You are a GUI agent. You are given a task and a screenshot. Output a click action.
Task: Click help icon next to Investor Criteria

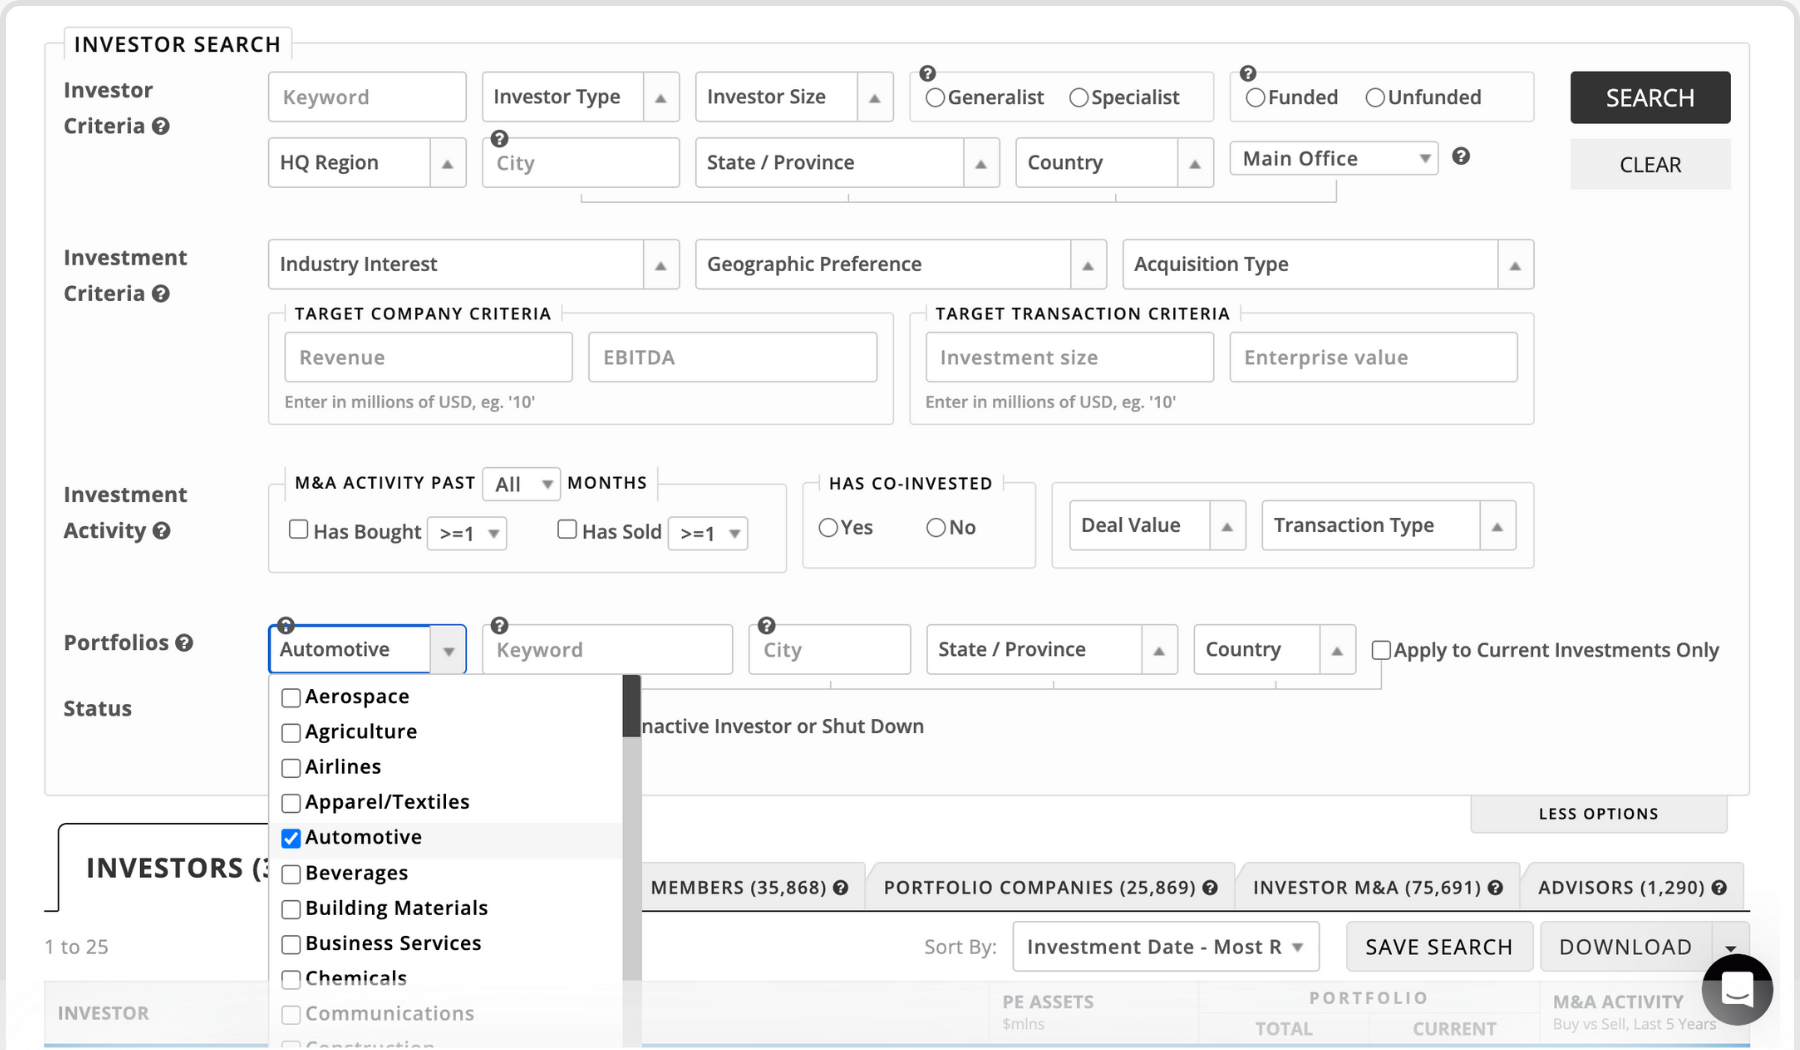[160, 126]
